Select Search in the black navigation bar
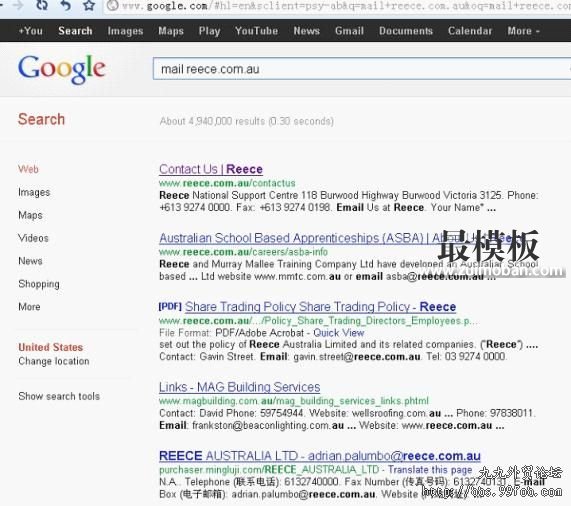This screenshot has height=506, width=571. click(x=75, y=31)
